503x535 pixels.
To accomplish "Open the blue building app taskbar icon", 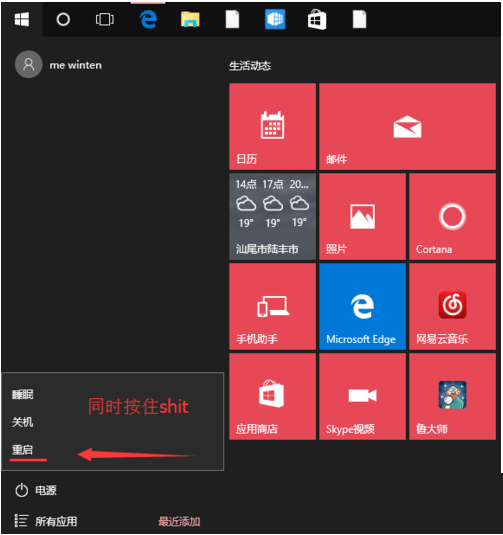I will [275, 19].
